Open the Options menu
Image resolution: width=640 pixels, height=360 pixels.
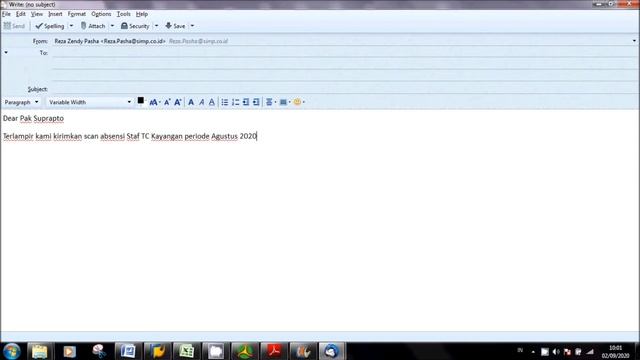[101, 14]
